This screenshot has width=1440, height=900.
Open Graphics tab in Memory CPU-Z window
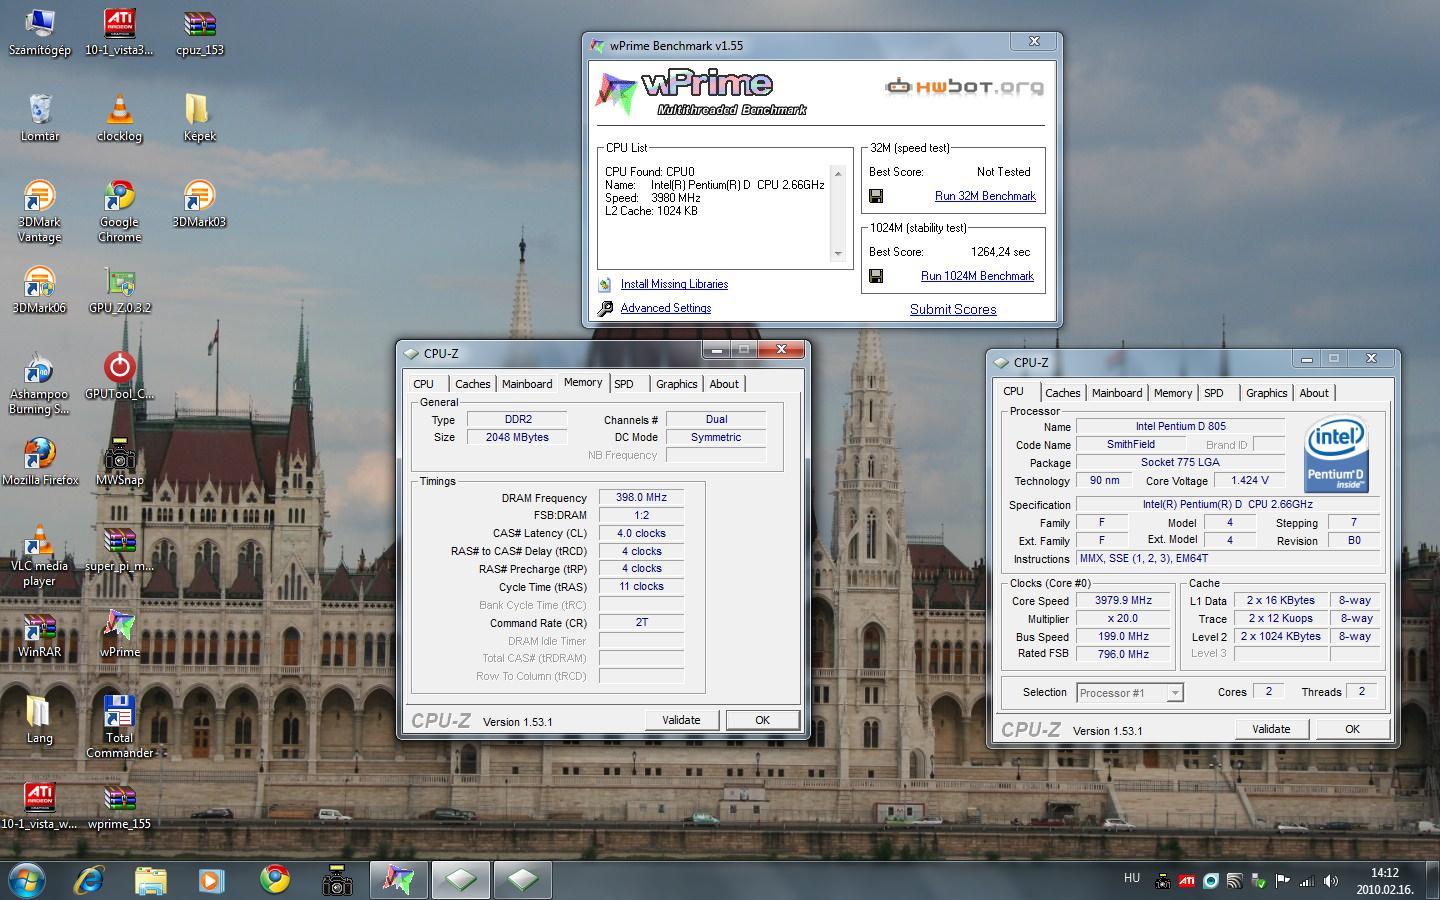[677, 384]
